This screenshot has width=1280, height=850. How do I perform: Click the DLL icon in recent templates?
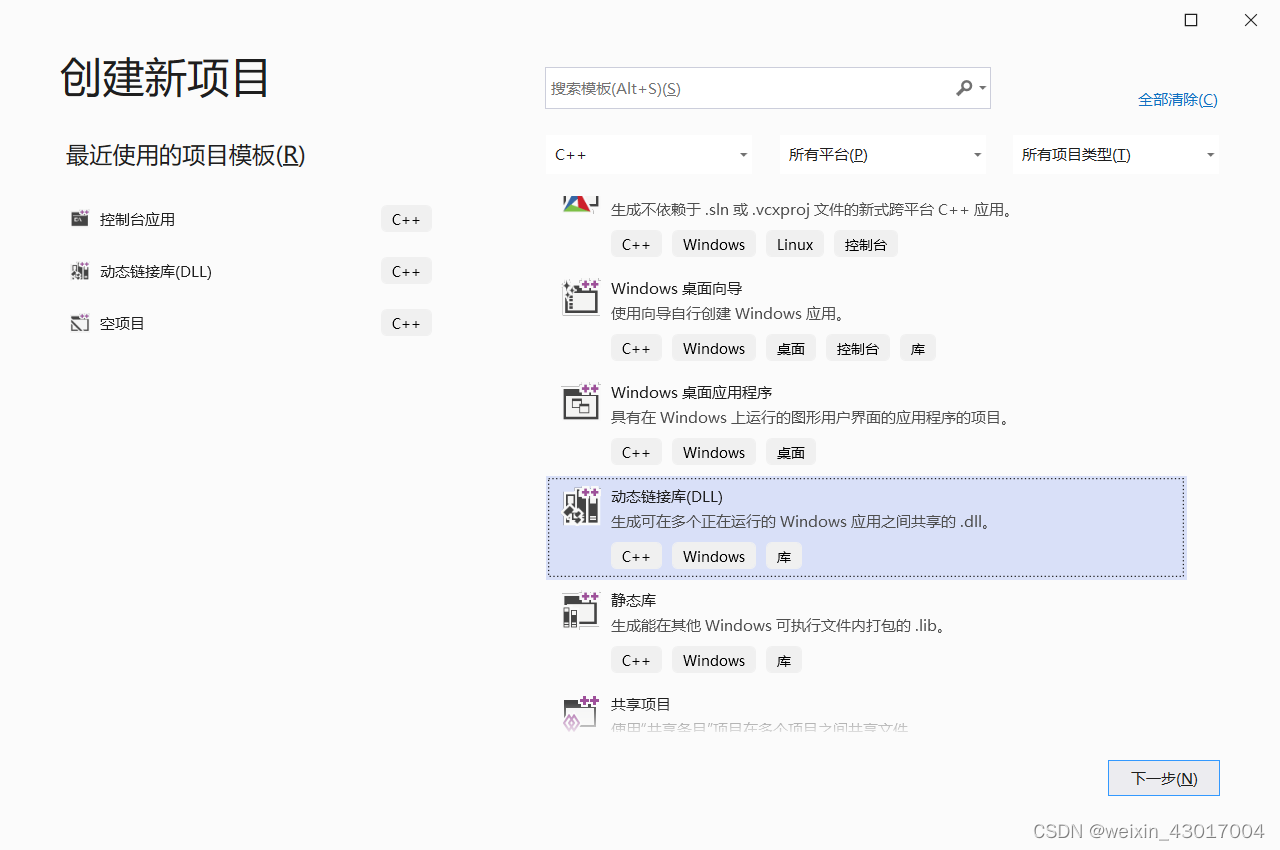pyautogui.click(x=80, y=271)
